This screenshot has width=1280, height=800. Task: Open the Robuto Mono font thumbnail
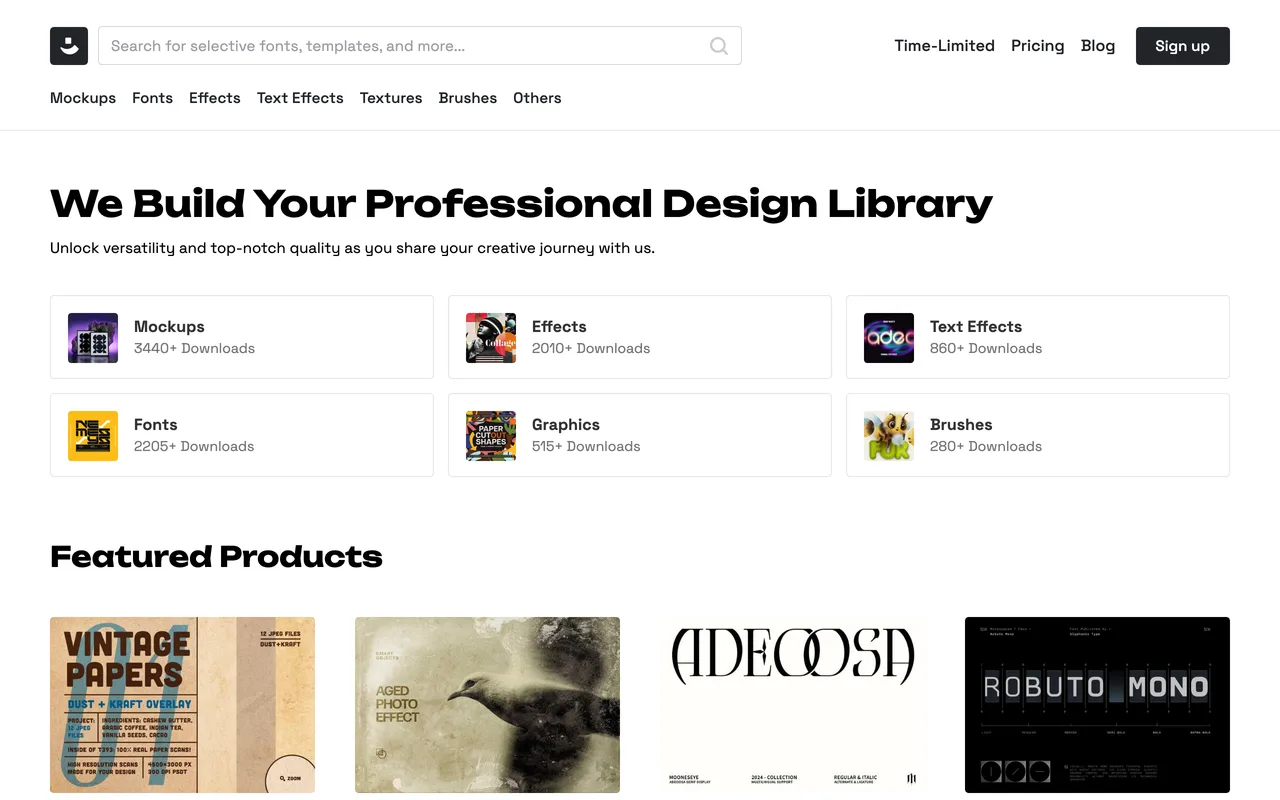[1097, 705]
